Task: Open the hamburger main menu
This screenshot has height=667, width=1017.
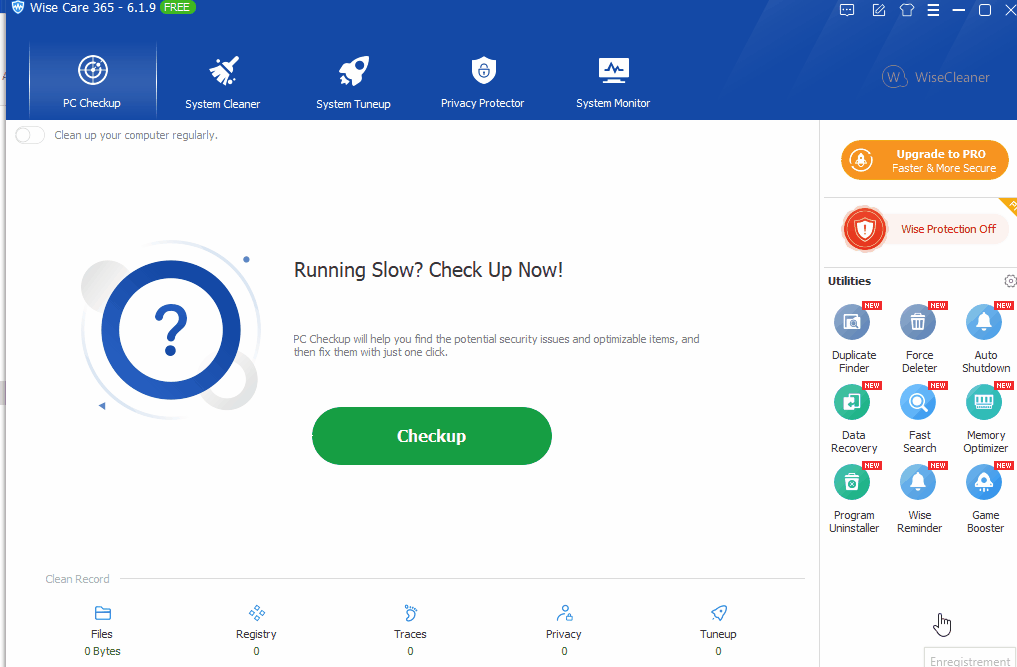Action: click(x=933, y=10)
